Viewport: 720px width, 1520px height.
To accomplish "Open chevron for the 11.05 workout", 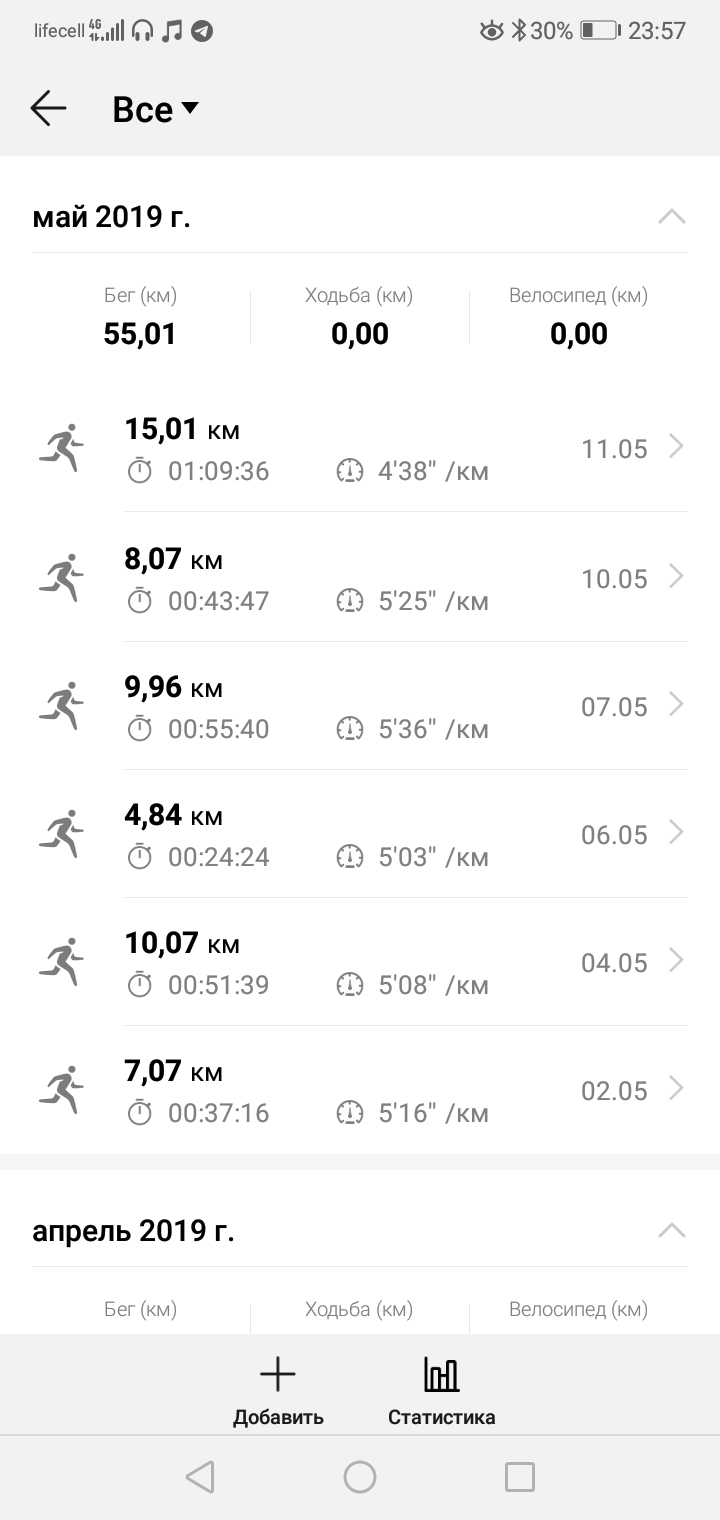I will pos(676,447).
